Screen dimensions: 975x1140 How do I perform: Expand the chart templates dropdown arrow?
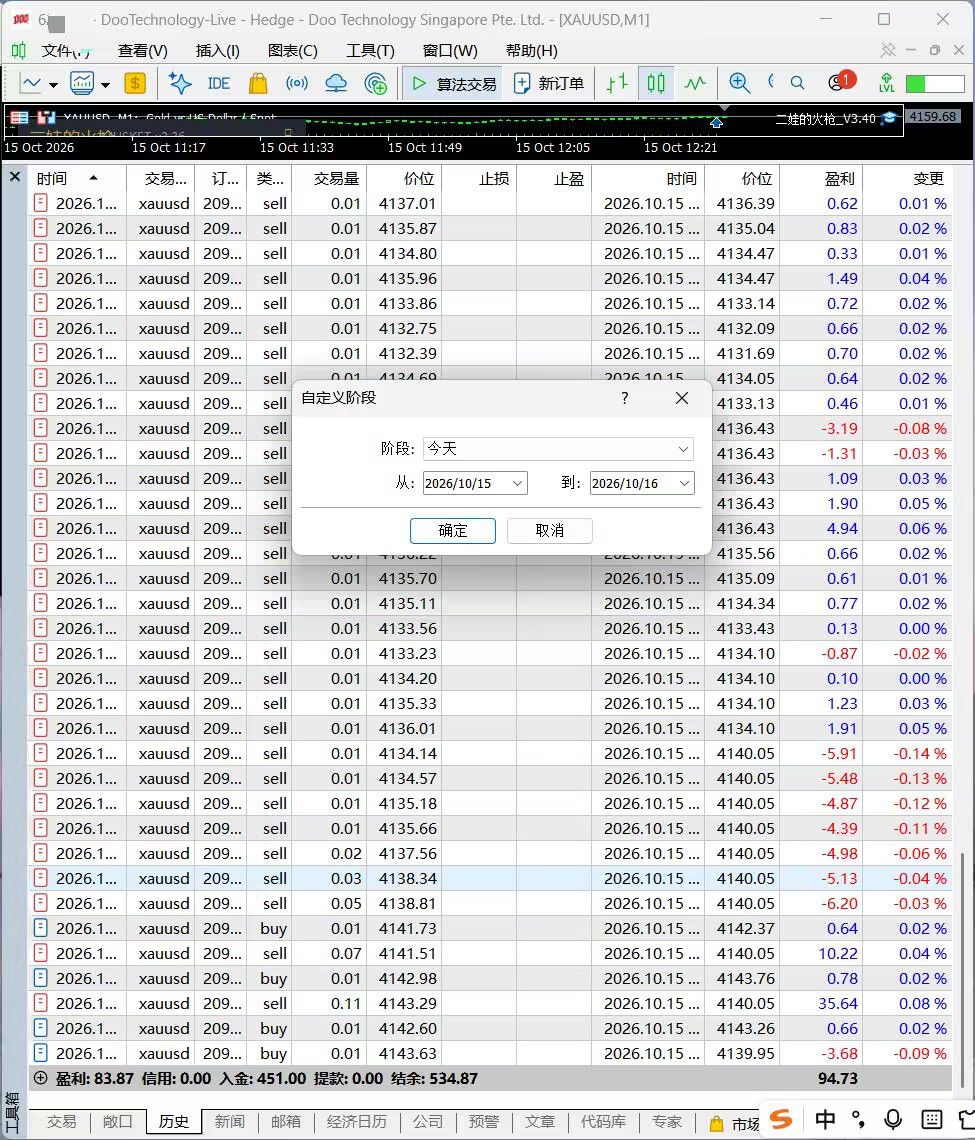pyautogui.click(x=105, y=85)
